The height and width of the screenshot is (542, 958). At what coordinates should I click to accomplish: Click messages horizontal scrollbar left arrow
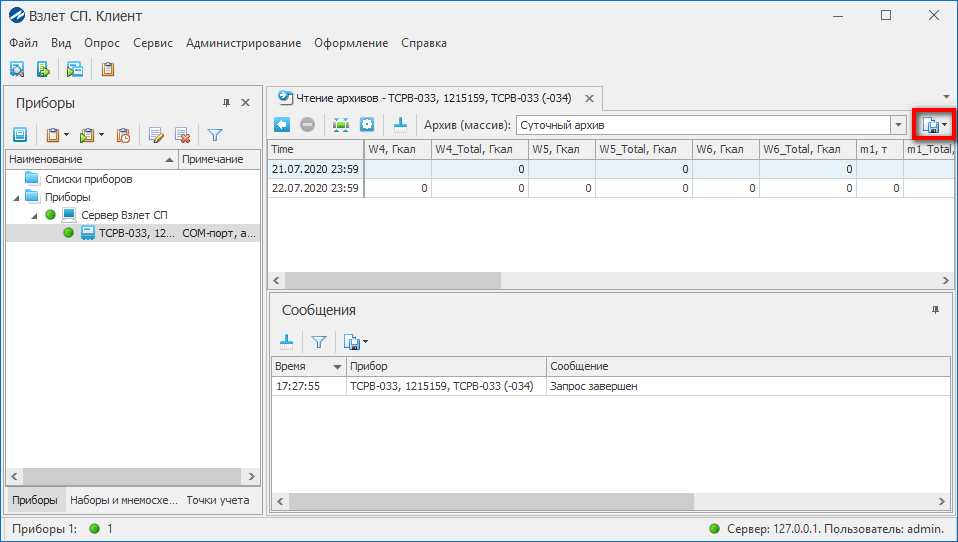click(x=280, y=501)
